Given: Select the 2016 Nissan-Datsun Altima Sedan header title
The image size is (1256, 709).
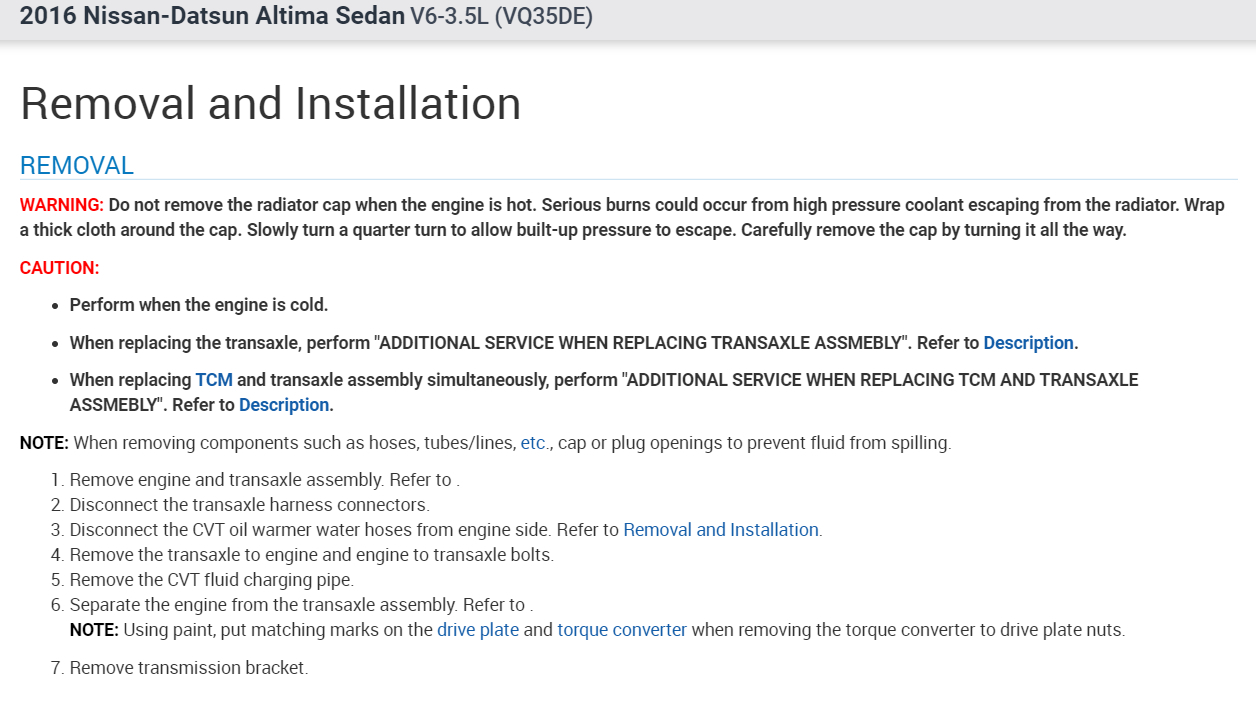Looking at the screenshot, I should click(212, 17).
